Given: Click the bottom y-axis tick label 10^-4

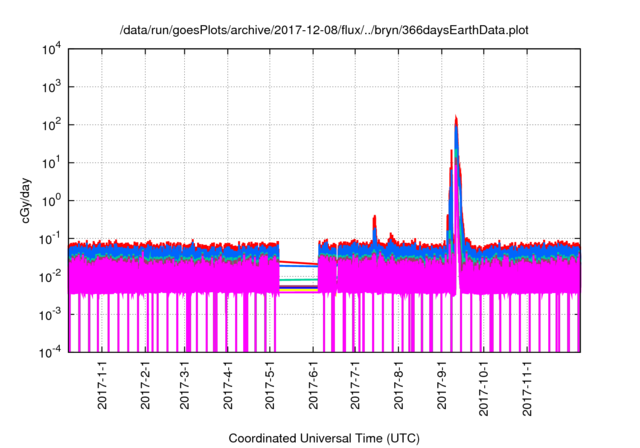Looking at the screenshot, I should (x=48, y=352).
